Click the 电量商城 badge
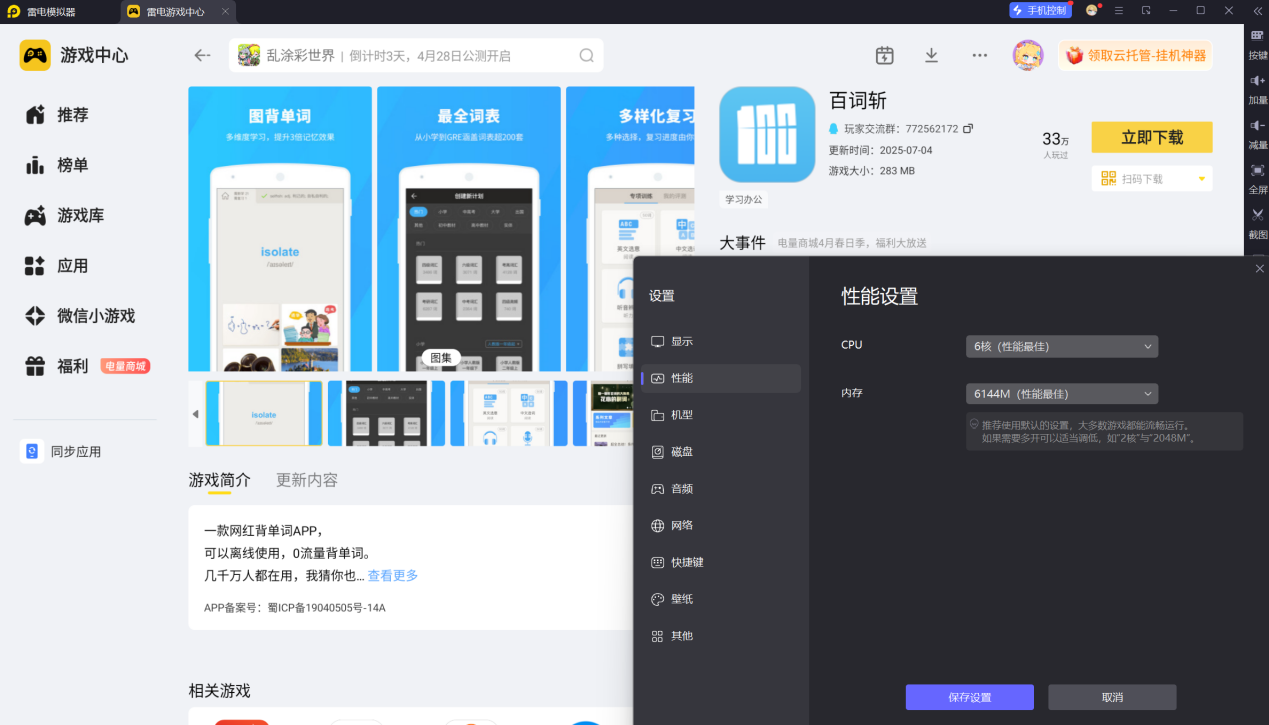The width and height of the screenshot is (1269, 725). pyautogui.click(x=125, y=366)
